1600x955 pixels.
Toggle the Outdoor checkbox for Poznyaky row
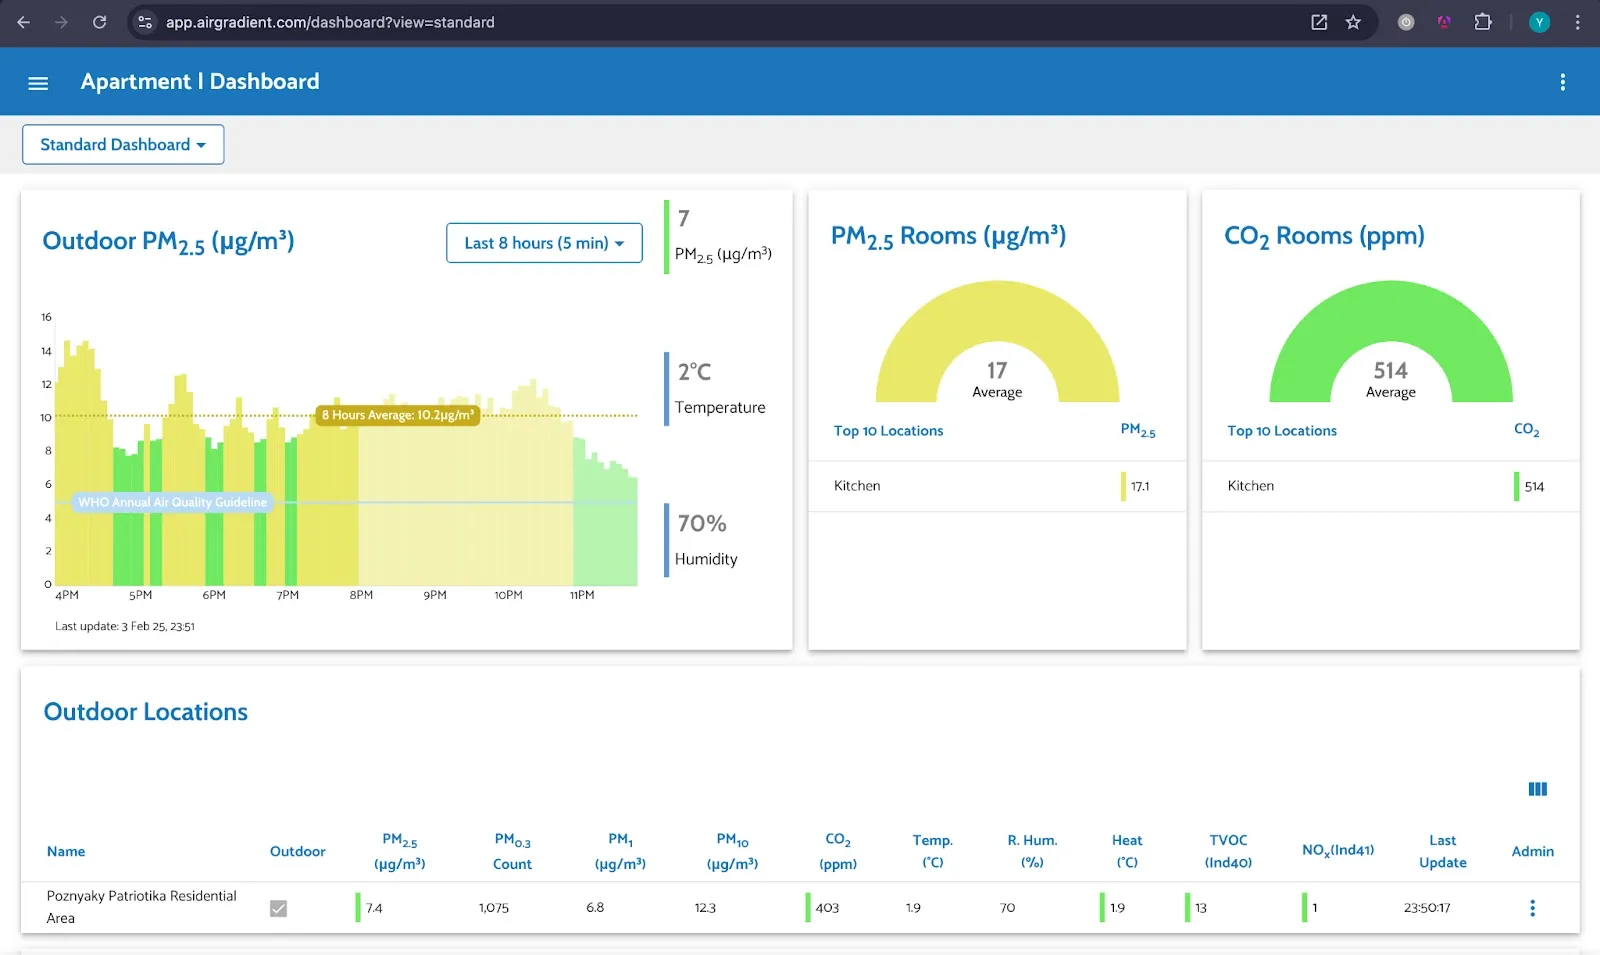click(279, 907)
